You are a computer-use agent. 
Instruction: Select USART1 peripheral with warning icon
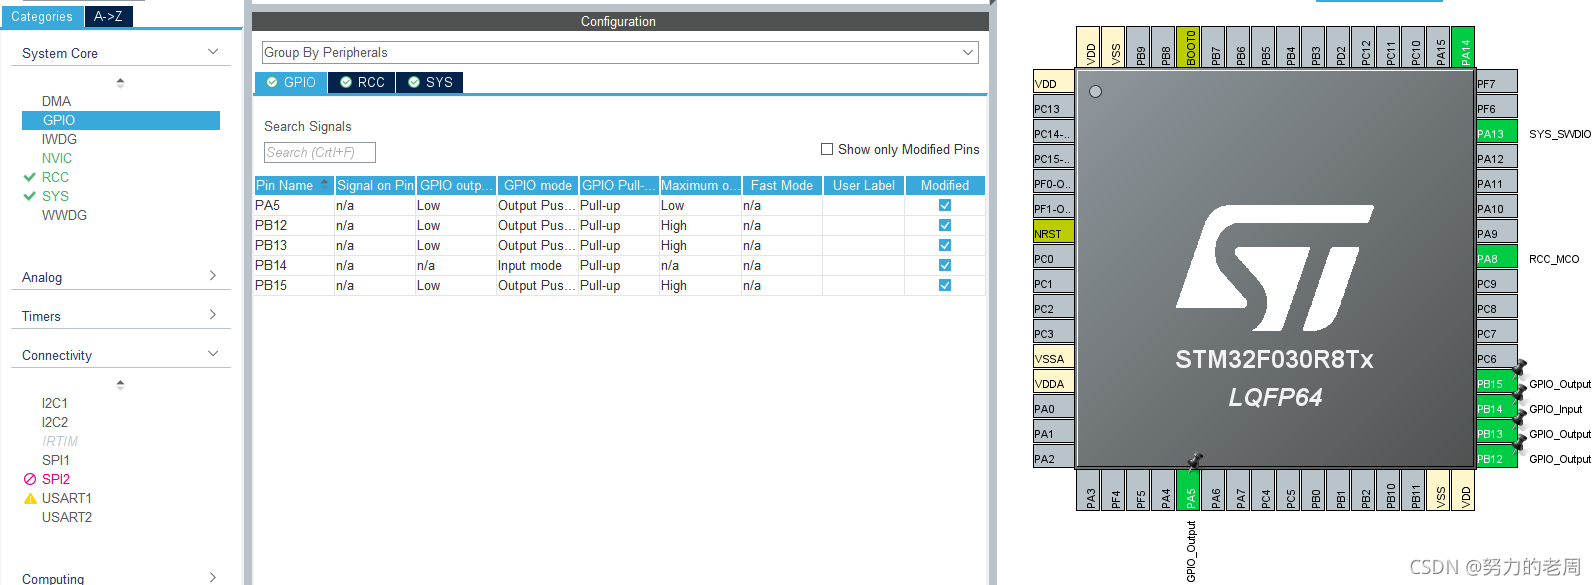point(66,498)
